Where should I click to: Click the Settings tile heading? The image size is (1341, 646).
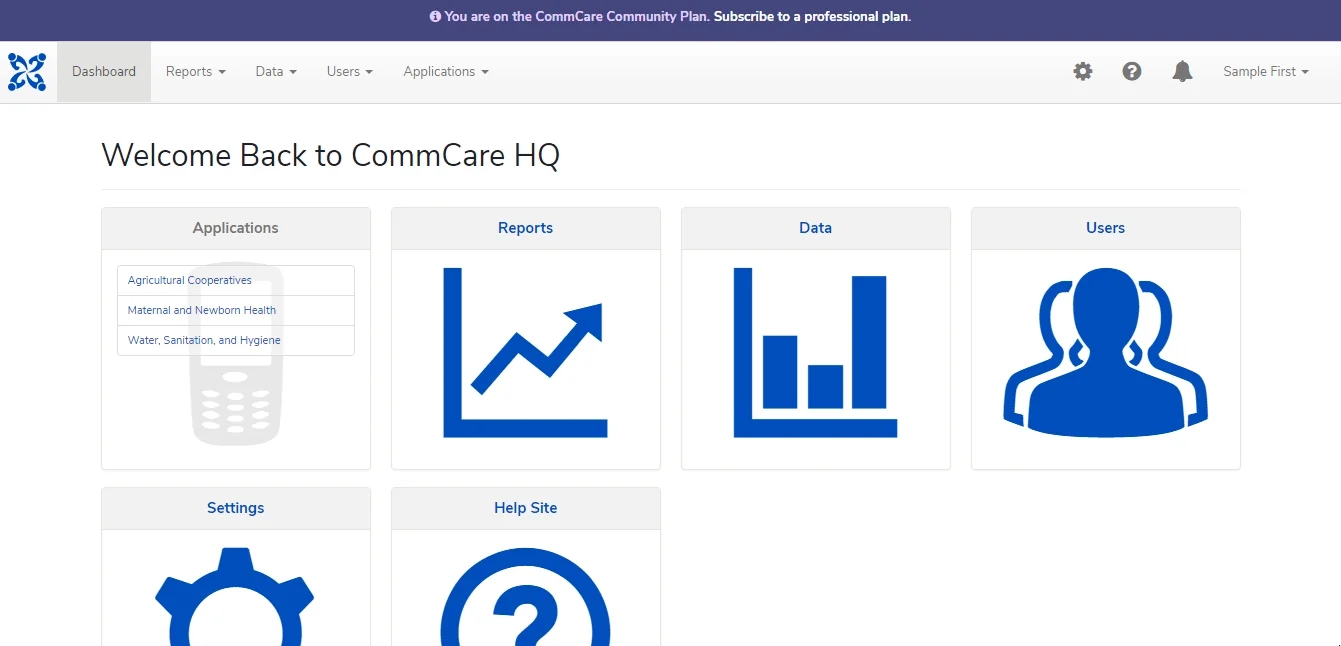tap(235, 508)
